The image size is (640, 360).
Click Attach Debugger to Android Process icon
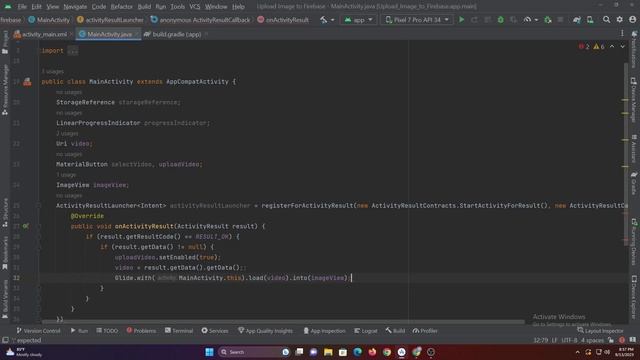pos(548,20)
